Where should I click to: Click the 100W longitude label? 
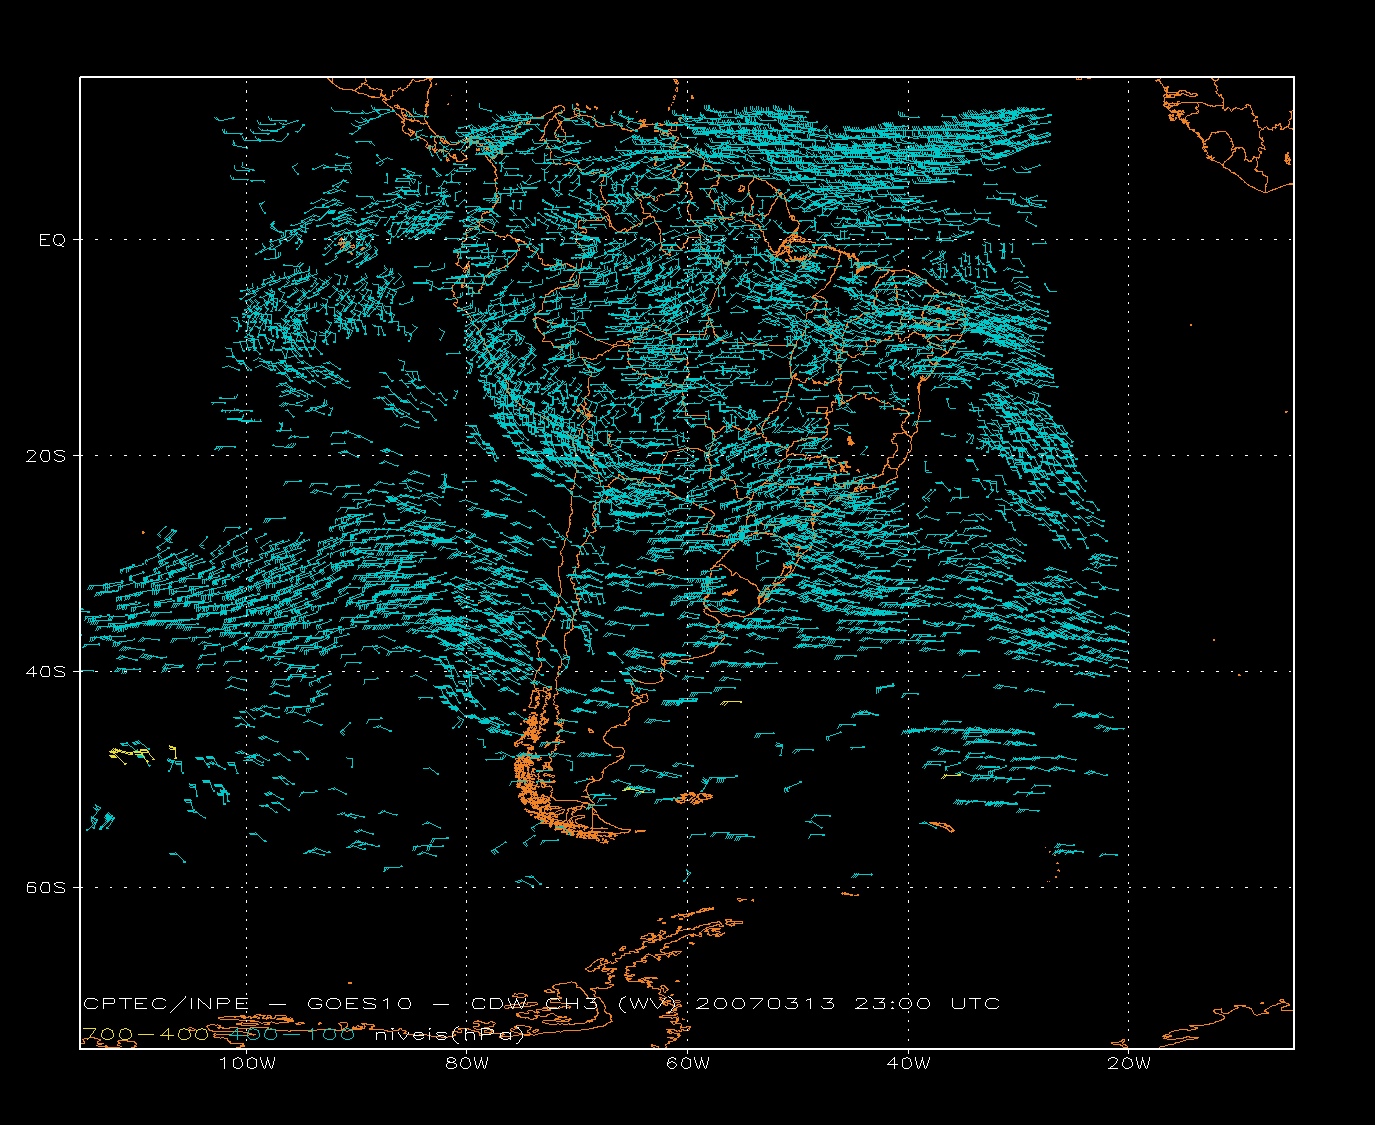click(247, 1063)
